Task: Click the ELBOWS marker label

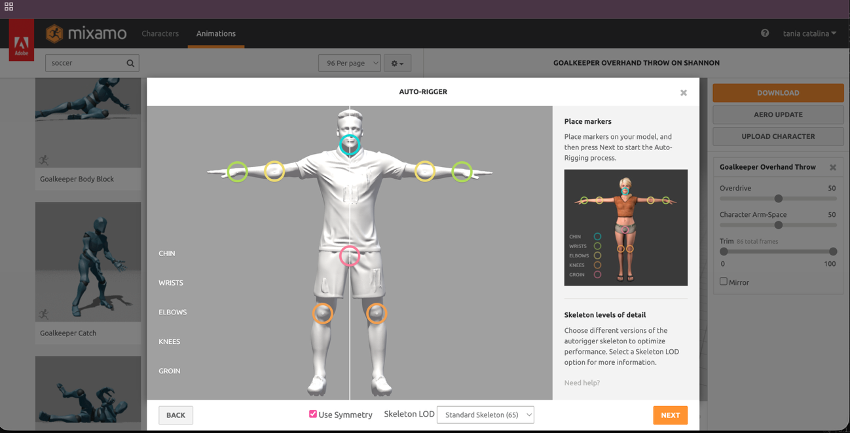Action: click(172, 312)
